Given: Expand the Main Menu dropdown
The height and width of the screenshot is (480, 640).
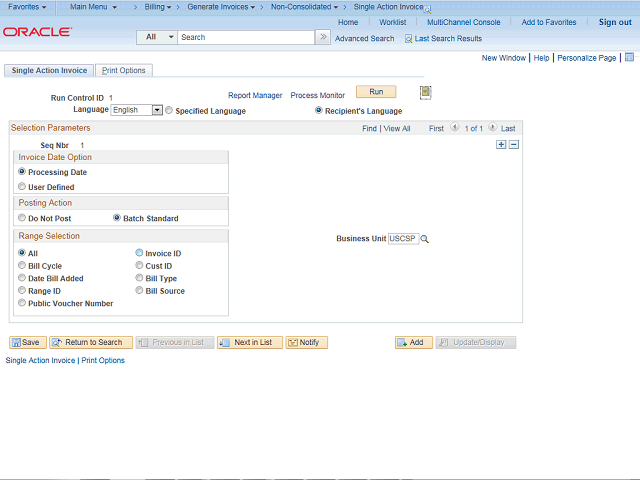Looking at the screenshot, I should click(x=93, y=7).
